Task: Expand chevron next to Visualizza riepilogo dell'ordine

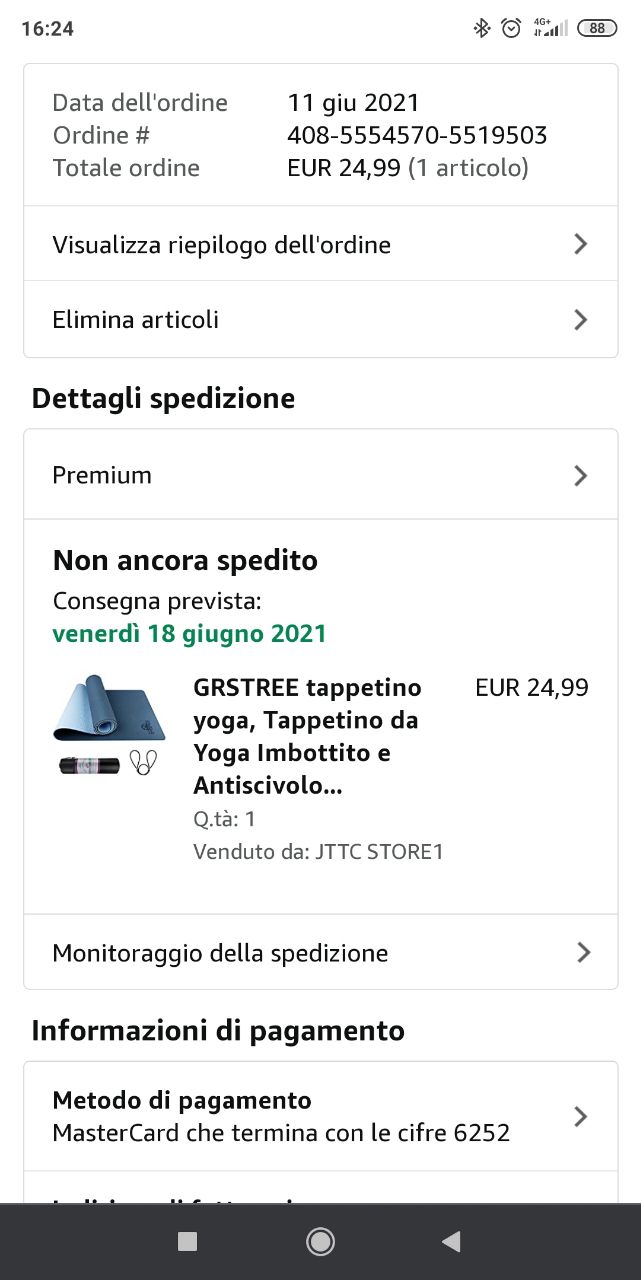Action: point(581,244)
